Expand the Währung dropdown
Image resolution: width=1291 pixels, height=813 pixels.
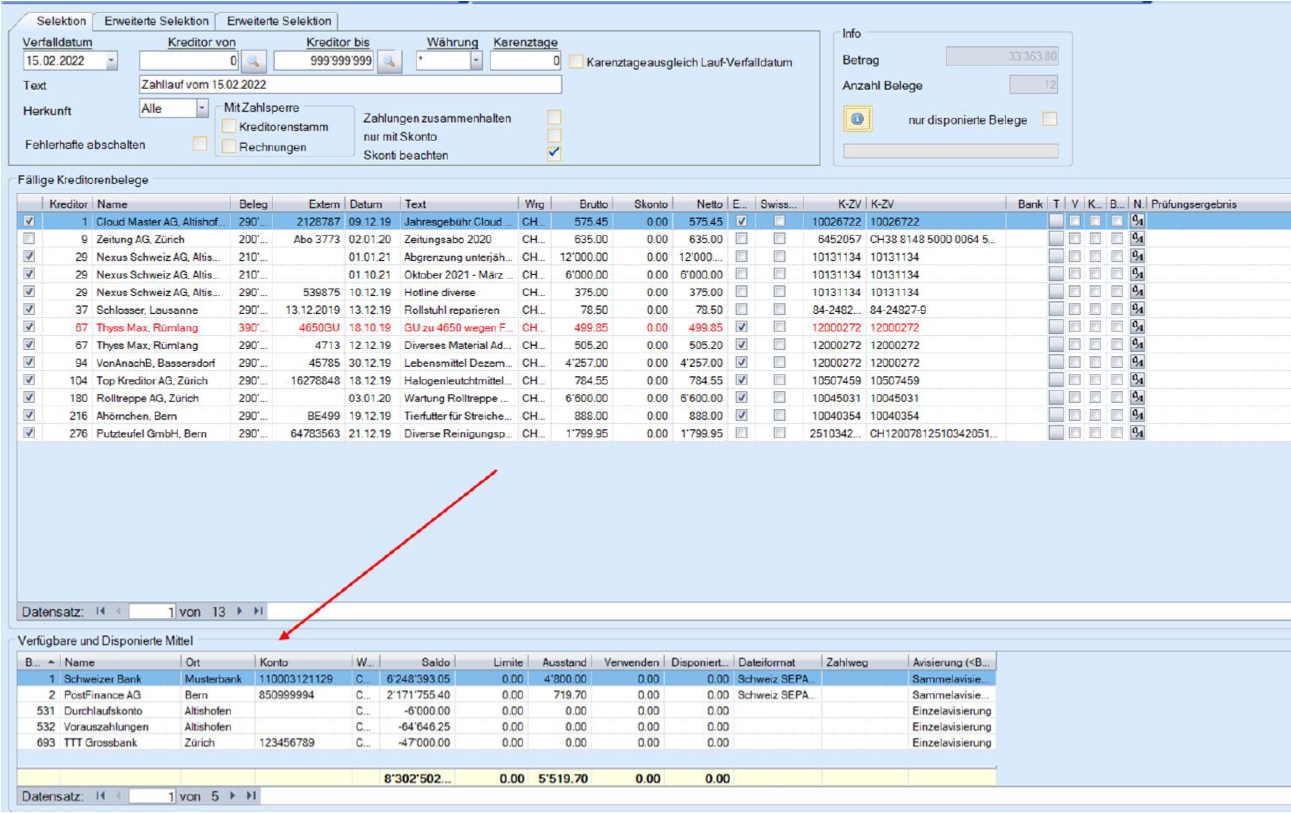pos(476,62)
